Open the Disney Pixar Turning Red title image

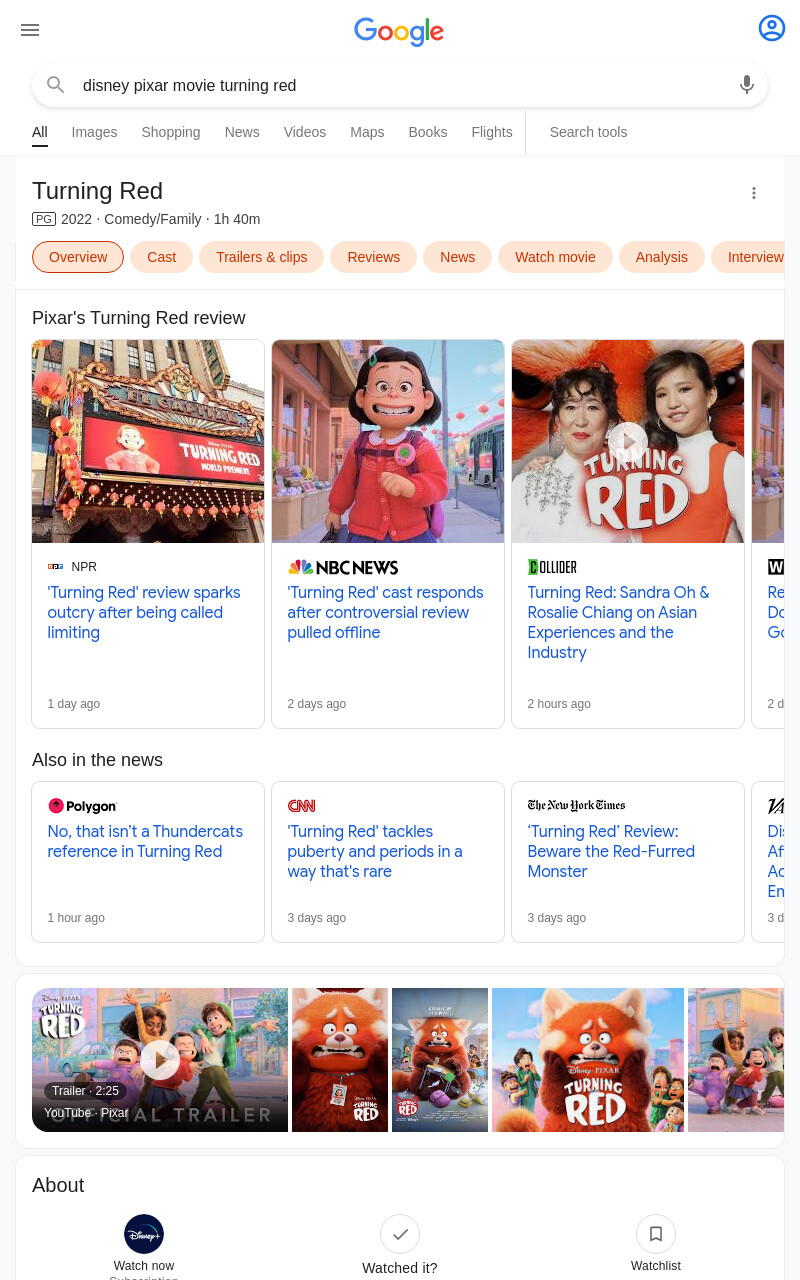pyautogui.click(x=588, y=1060)
